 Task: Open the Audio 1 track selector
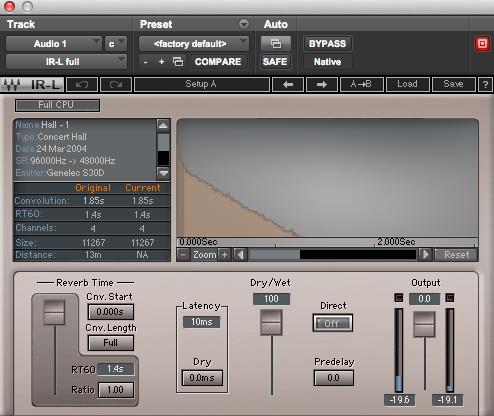coord(54,44)
